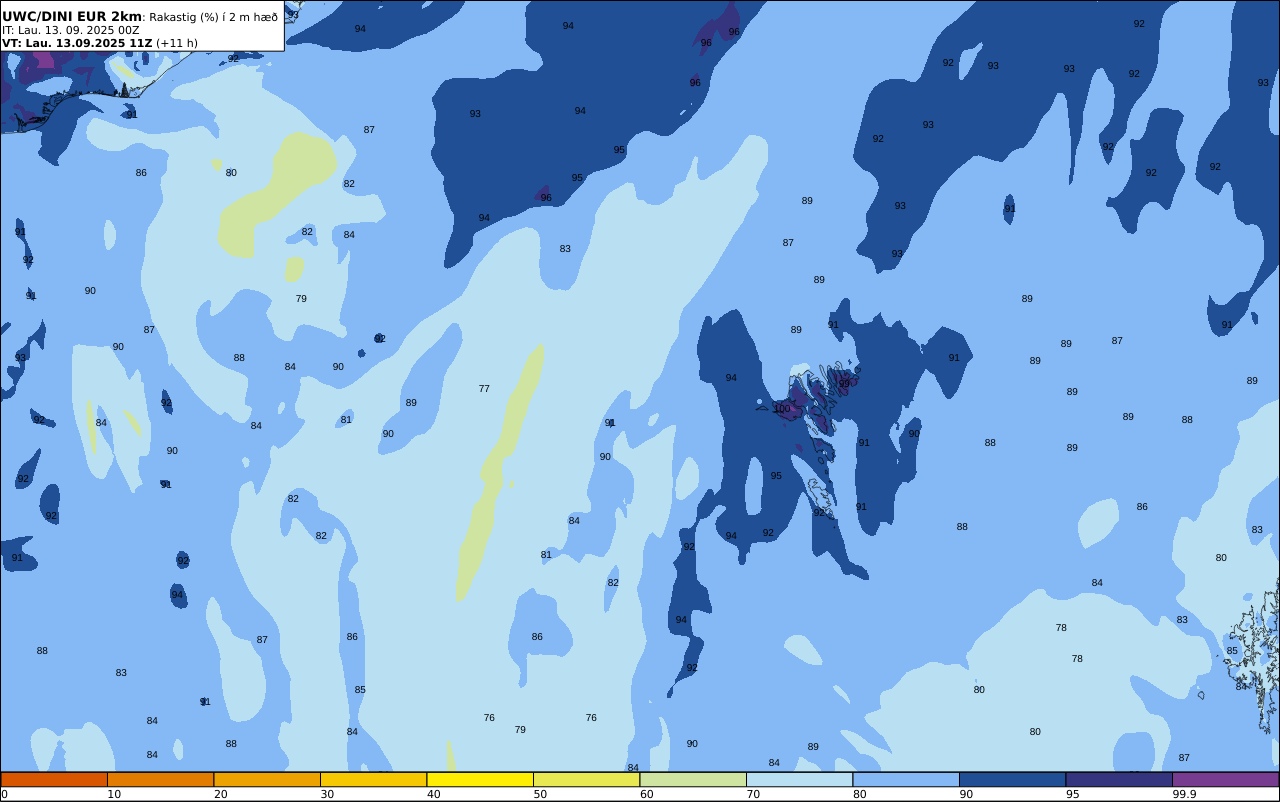Click the 0–10 dark orange legend swatch
1280x802 pixels.
coord(54,779)
